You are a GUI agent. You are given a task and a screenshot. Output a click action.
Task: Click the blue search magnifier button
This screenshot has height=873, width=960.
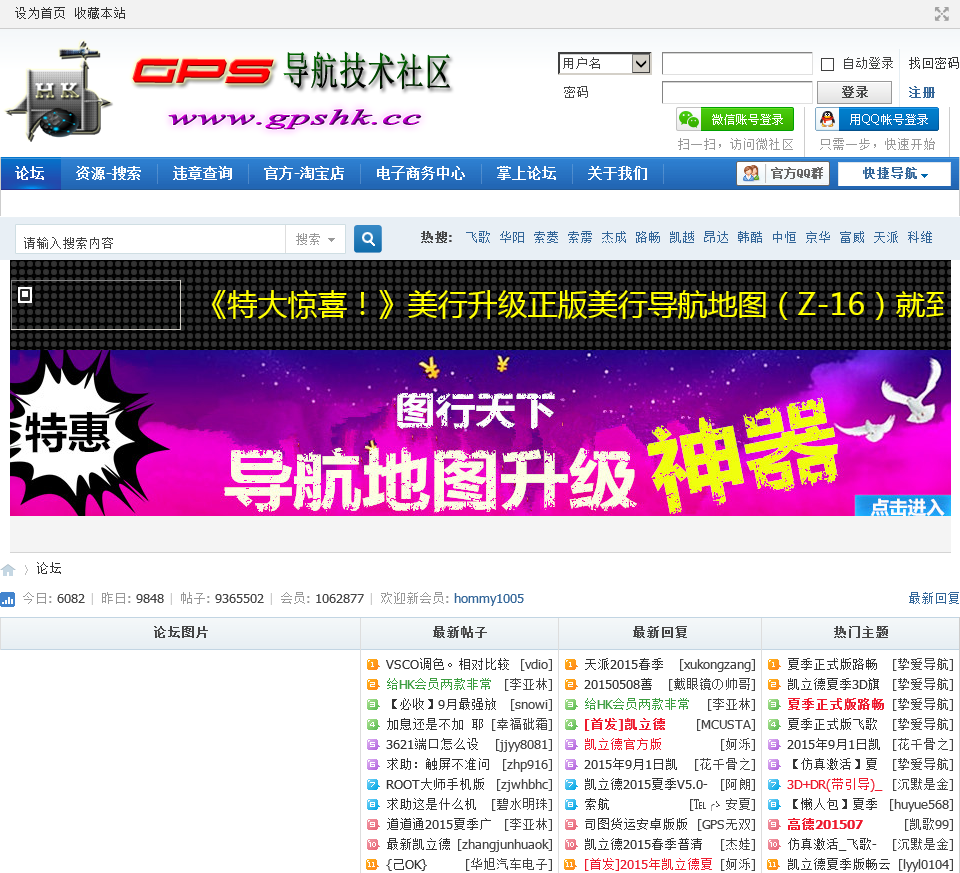coord(368,239)
